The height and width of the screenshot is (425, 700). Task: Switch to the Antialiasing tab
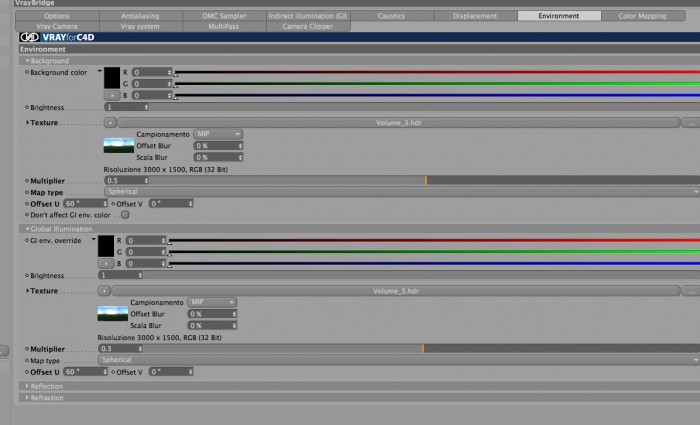click(x=141, y=16)
